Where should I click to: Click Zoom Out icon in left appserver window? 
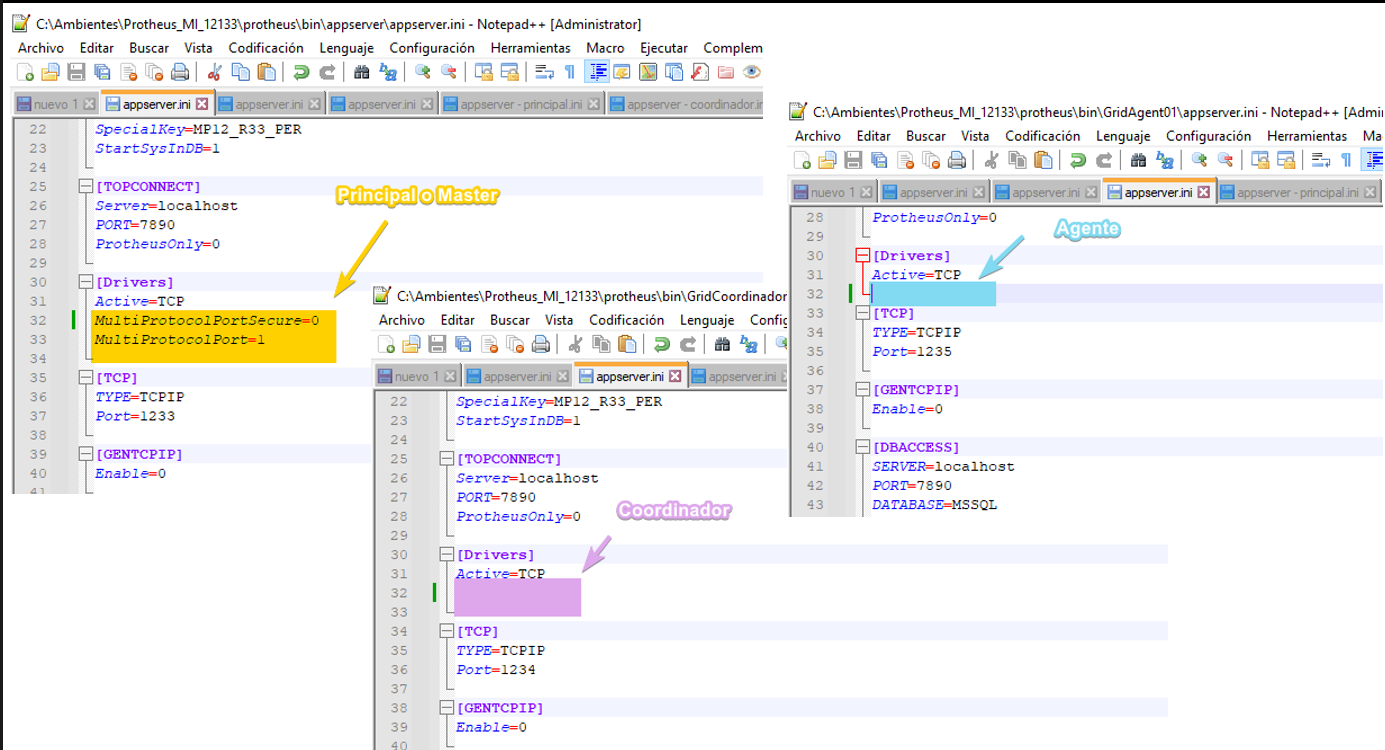(x=448, y=72)
